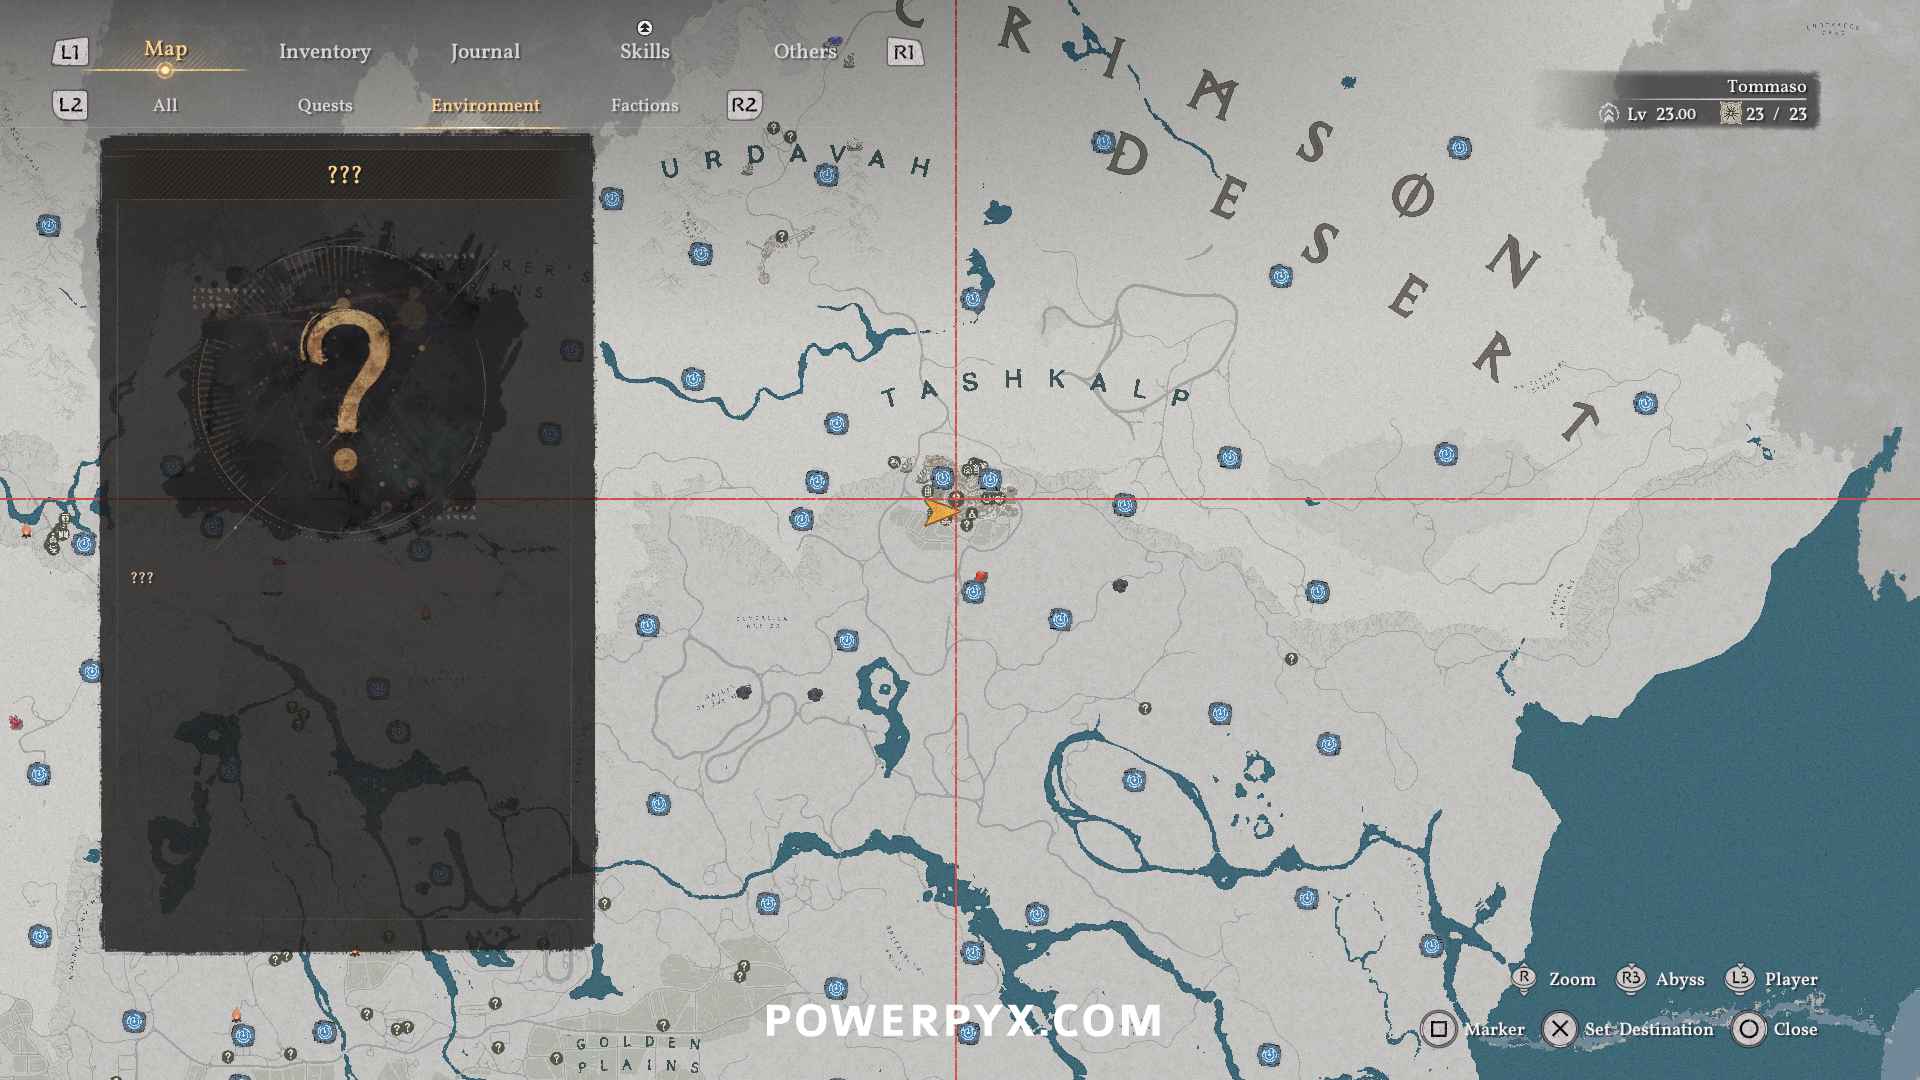This screenshot has height=1080, width=1920.
Task: Select the Quests map filter
Action: pyautogui.click(x=324, y=105)
